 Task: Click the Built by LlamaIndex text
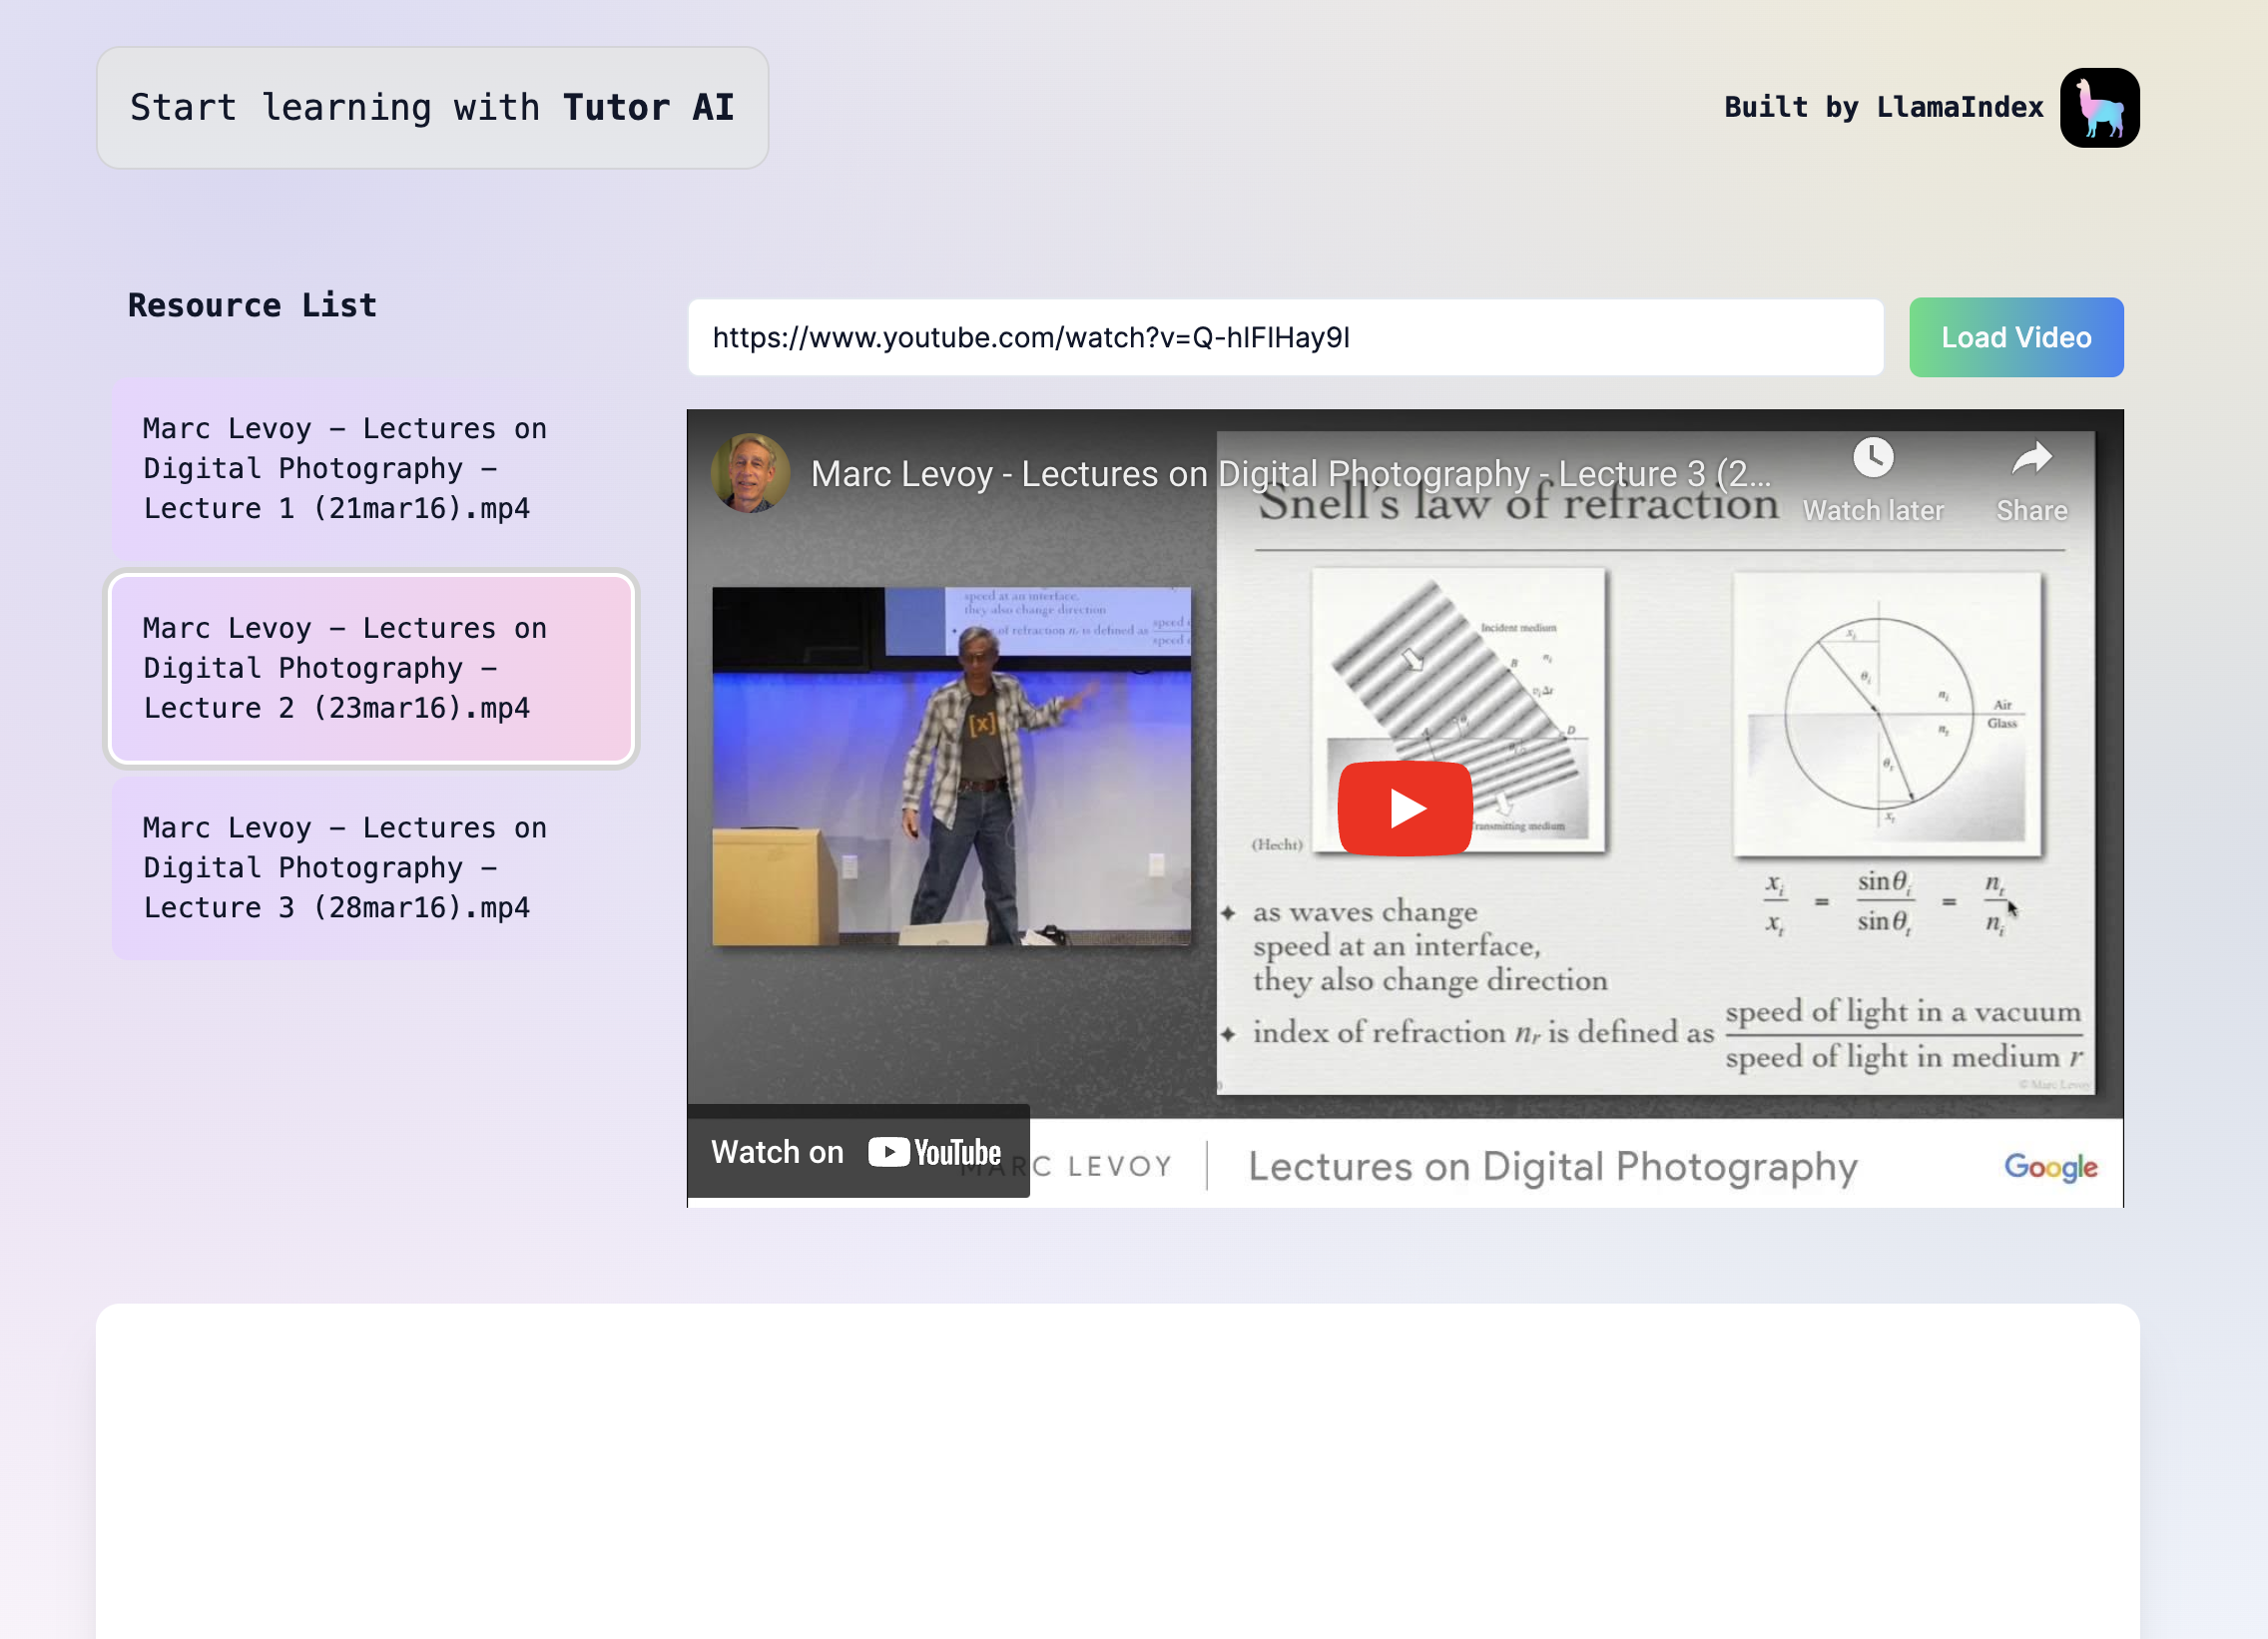(1882, 108)
